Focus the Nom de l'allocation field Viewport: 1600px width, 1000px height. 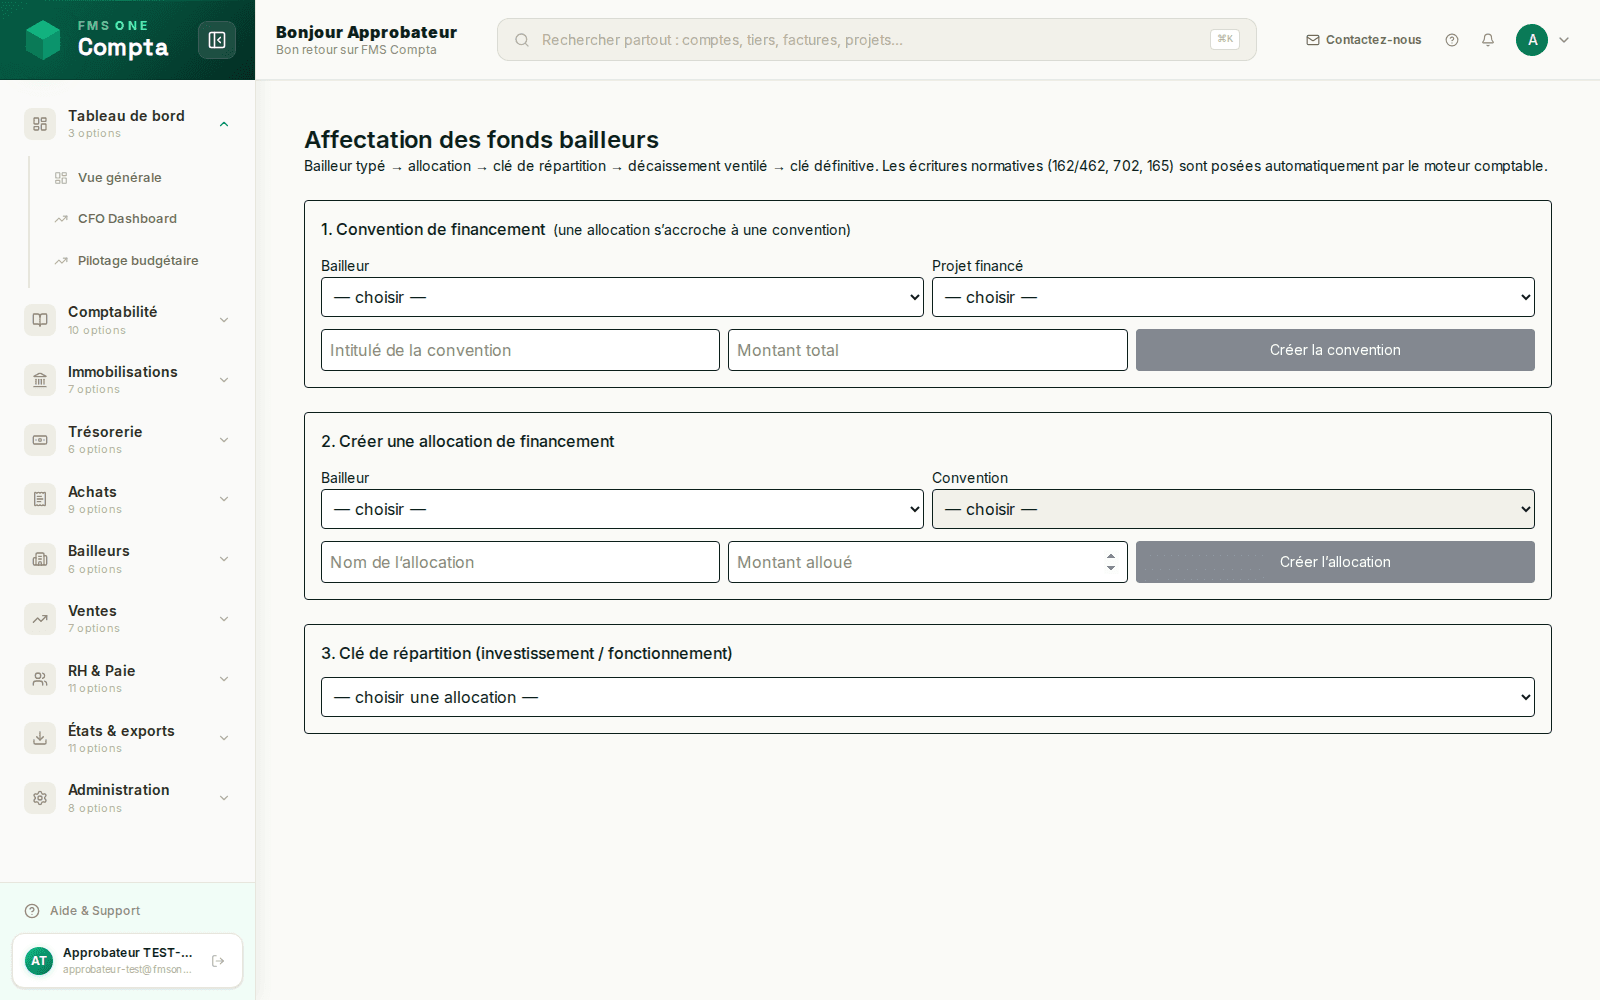(x=520, y=562)
